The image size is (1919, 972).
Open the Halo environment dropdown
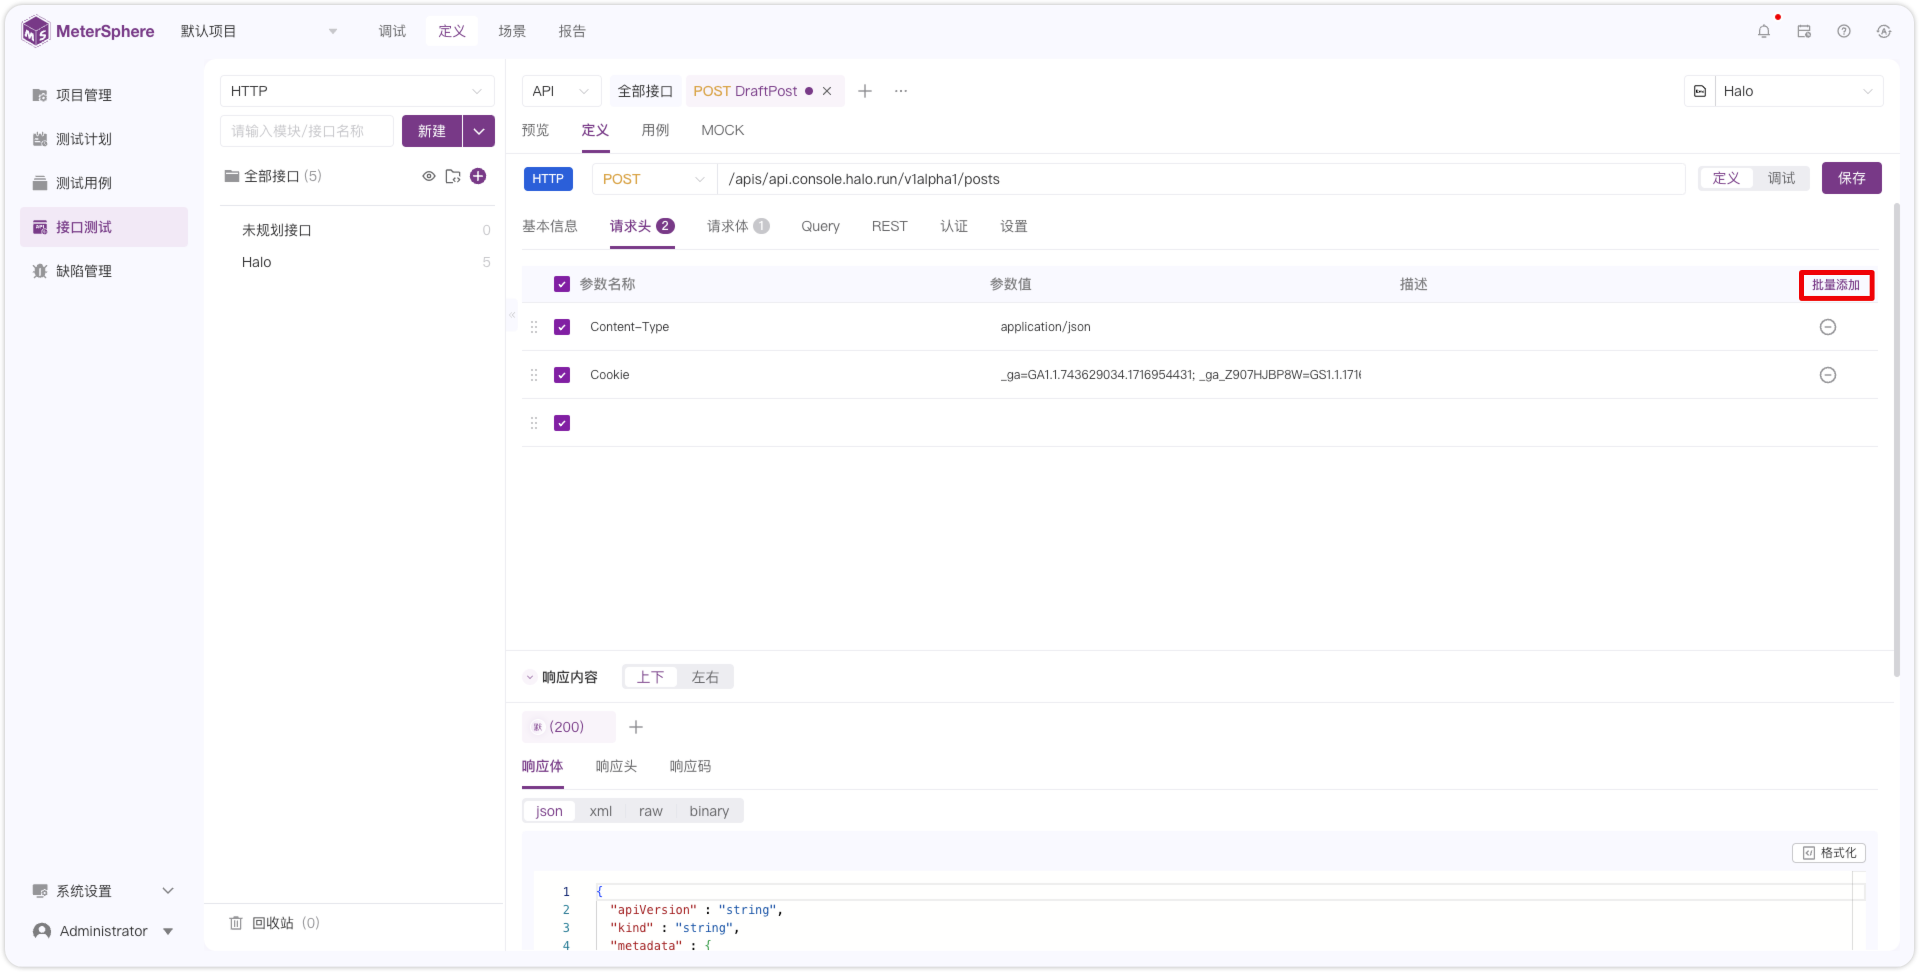(1799, 91)
